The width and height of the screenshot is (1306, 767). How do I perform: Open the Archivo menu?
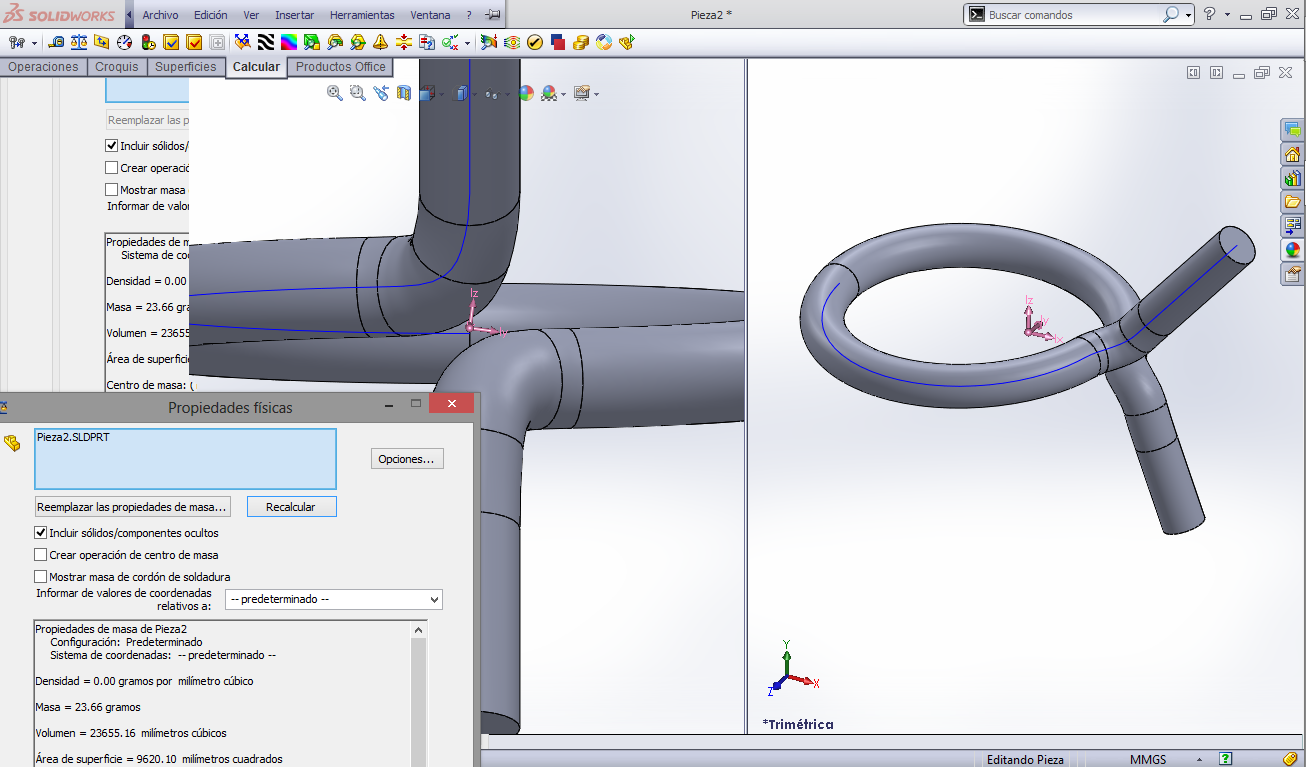click(160, 15)
